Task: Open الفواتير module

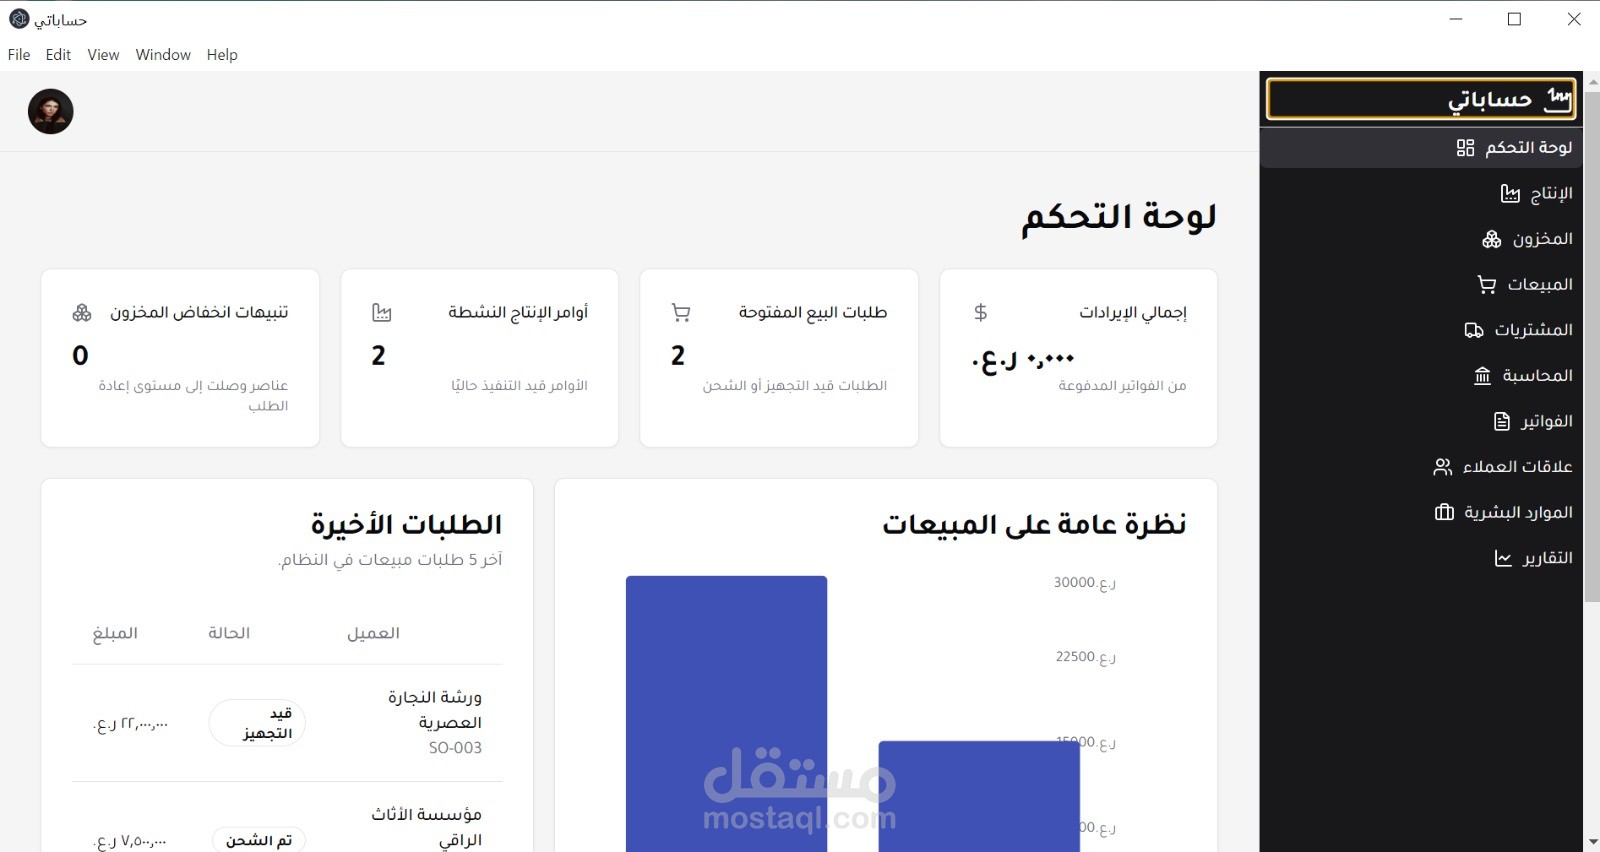Action: [x=1421, y=422]
